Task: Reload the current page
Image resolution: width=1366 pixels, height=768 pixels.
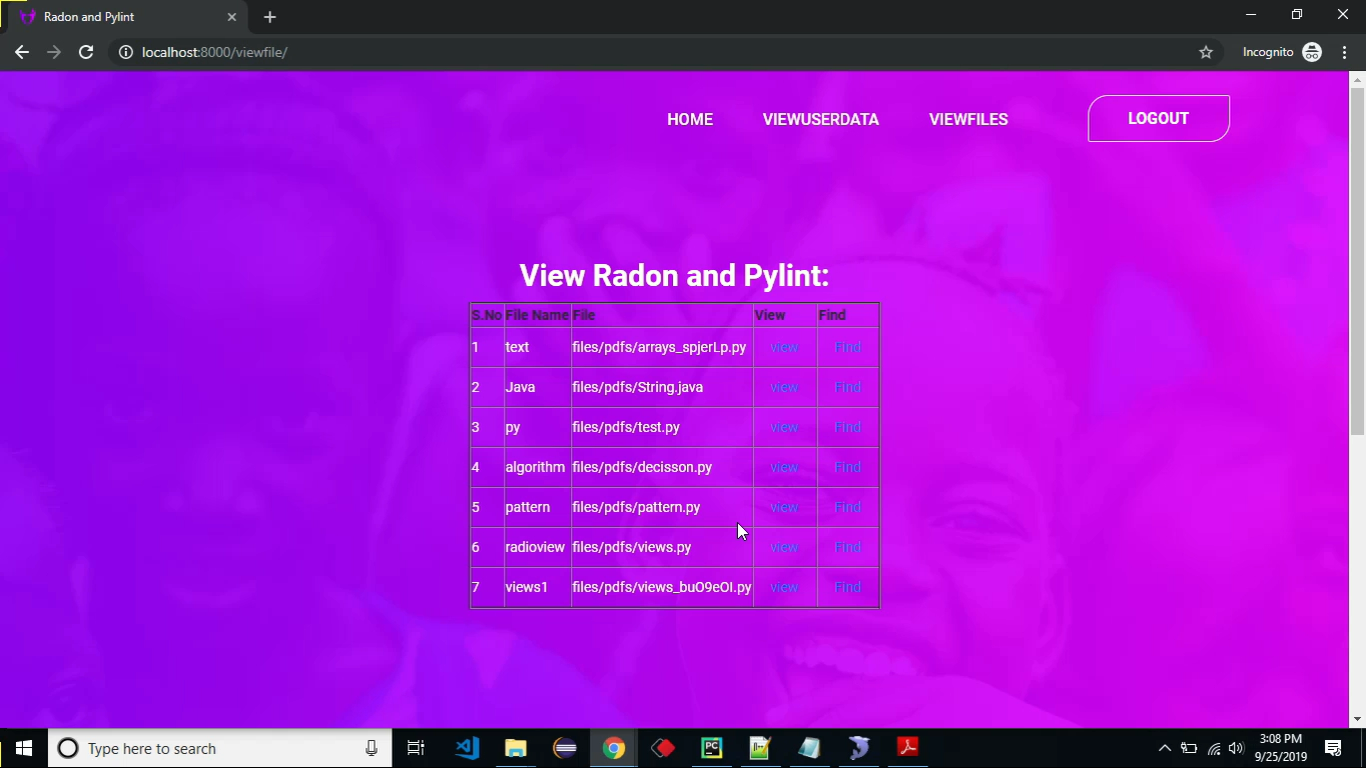Action: click(86, 52)
